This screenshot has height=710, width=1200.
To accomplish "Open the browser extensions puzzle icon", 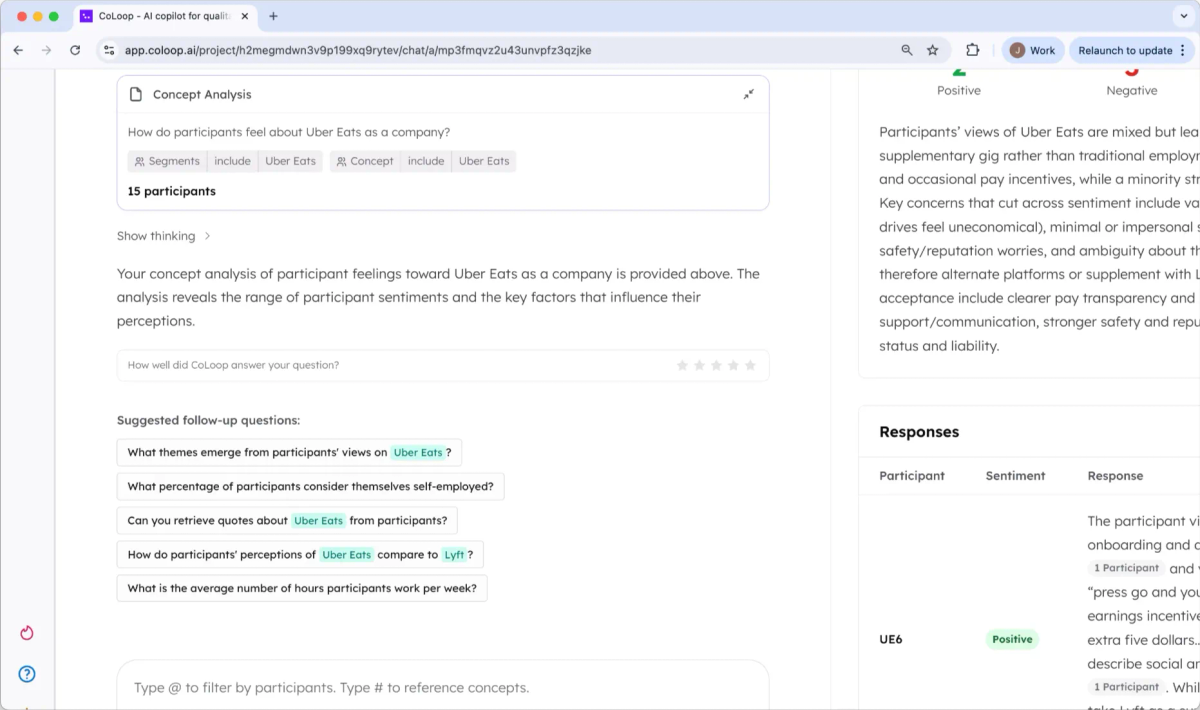I will coord(972,50).
